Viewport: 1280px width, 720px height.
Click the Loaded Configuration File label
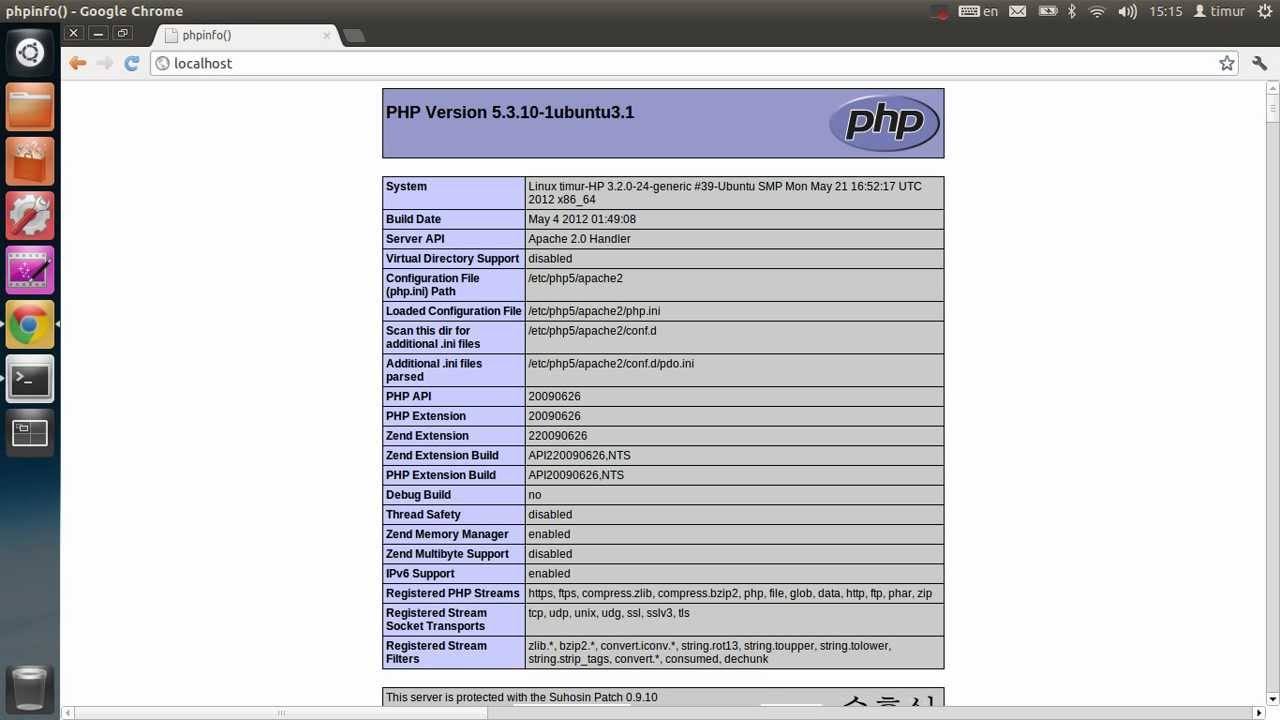pos(454,311)
